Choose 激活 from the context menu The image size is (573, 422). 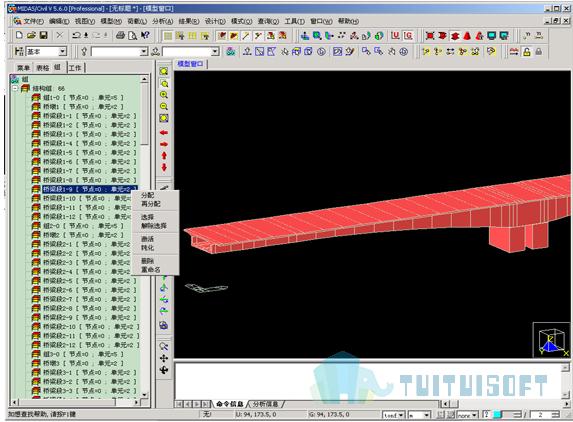pos(148,239)
